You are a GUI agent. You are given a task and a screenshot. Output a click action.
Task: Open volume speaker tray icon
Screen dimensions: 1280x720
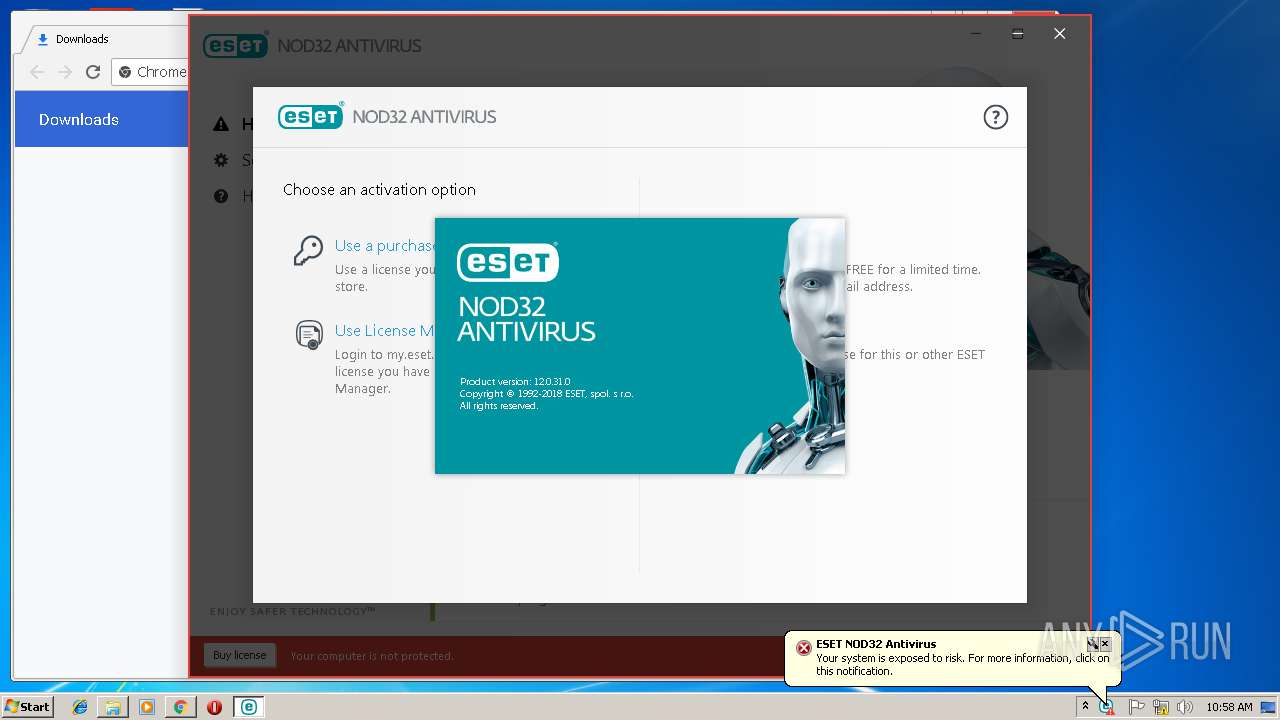pos(1184,707)
